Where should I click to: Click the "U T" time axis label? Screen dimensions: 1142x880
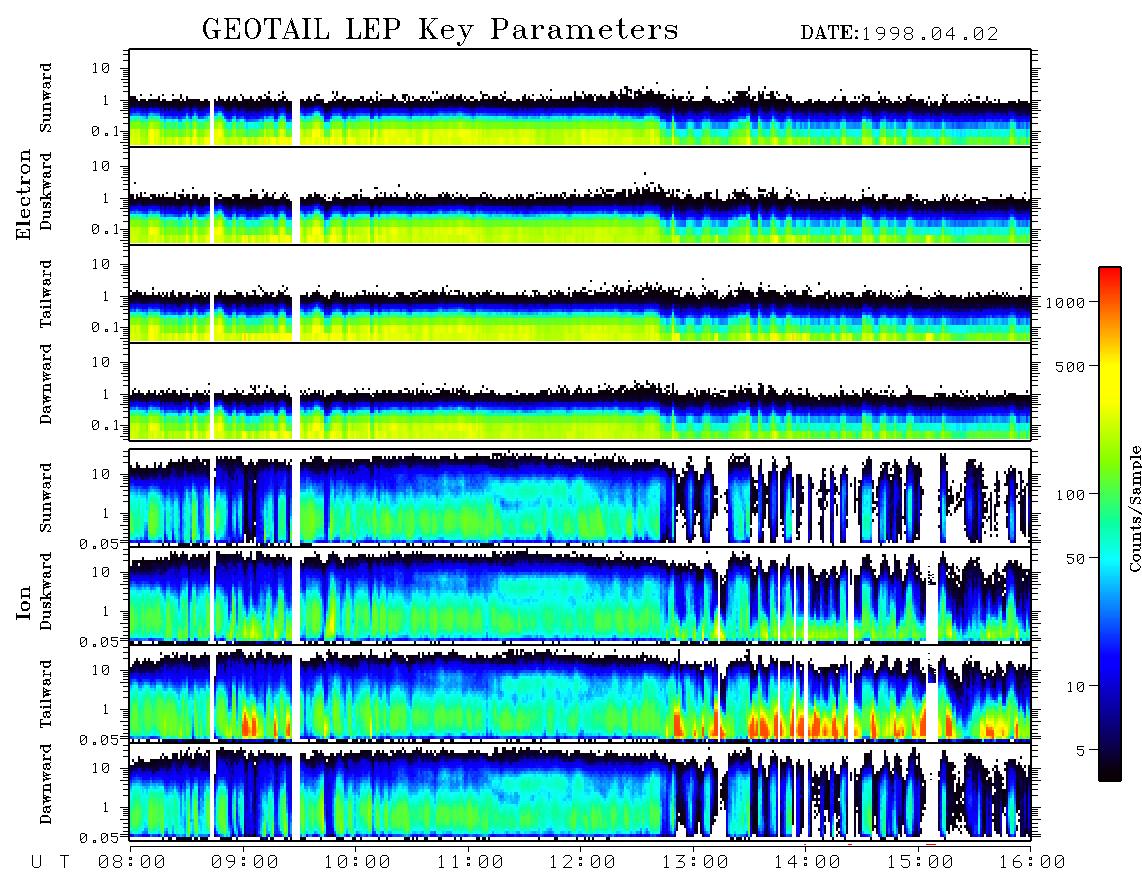click(50, 863)
